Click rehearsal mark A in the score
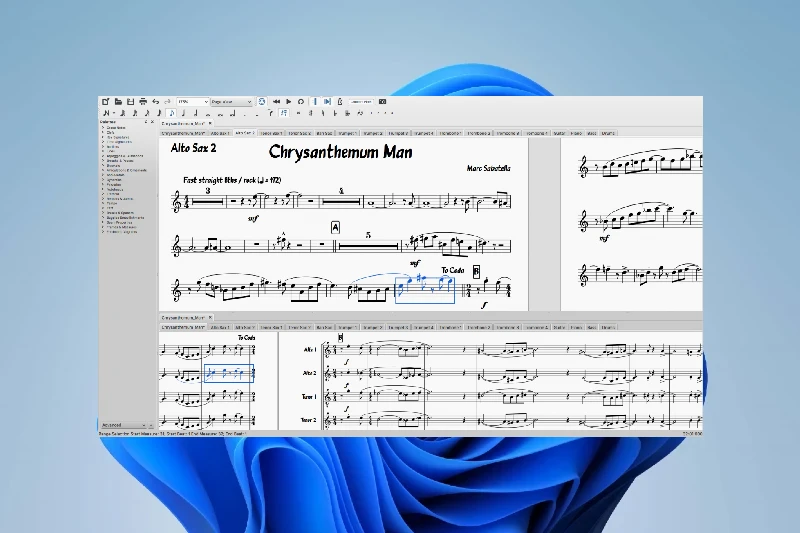 [335, 228]
